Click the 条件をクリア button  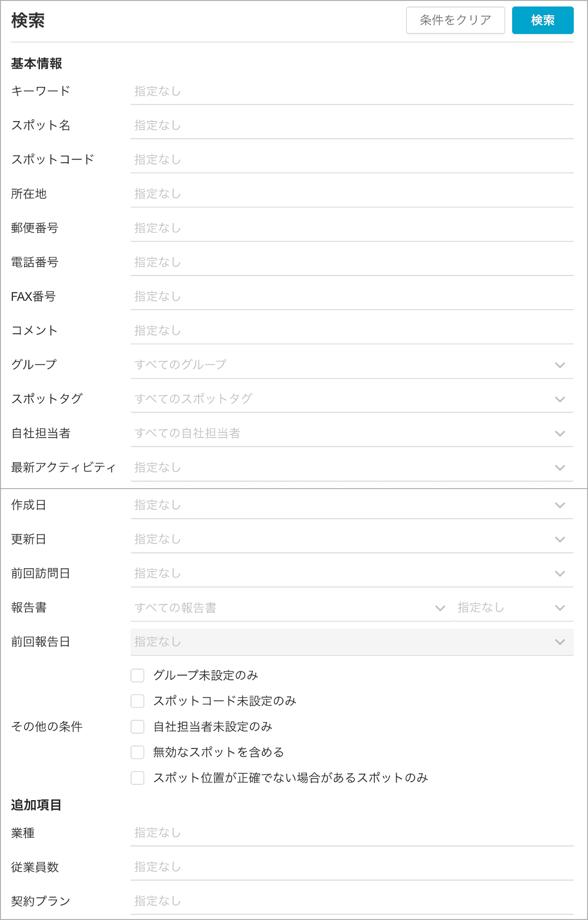tap(455, 21)
